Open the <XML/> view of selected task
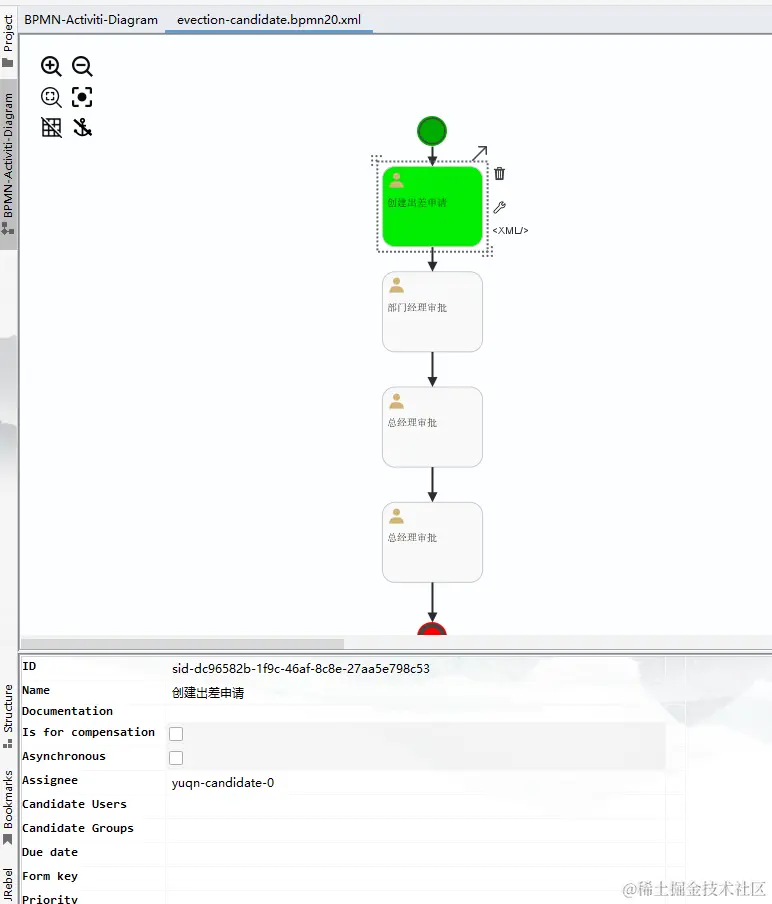 (x=510, y=231)
